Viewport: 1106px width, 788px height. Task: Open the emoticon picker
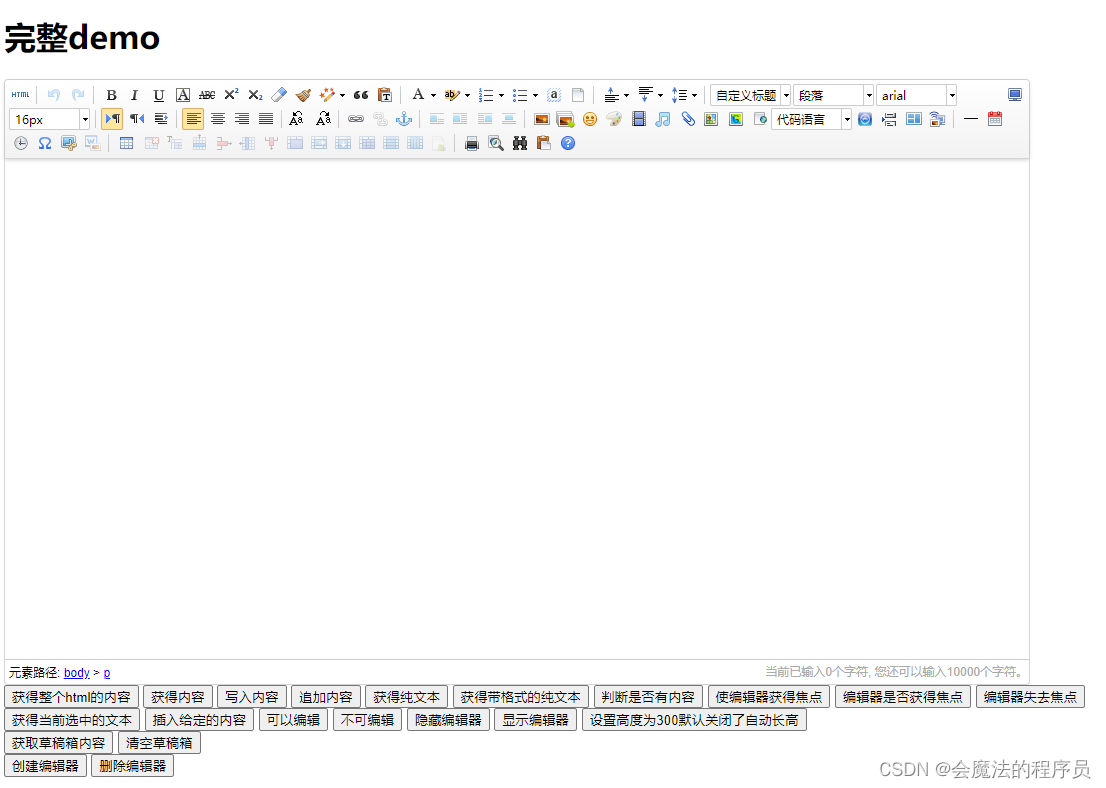point(590,119)
